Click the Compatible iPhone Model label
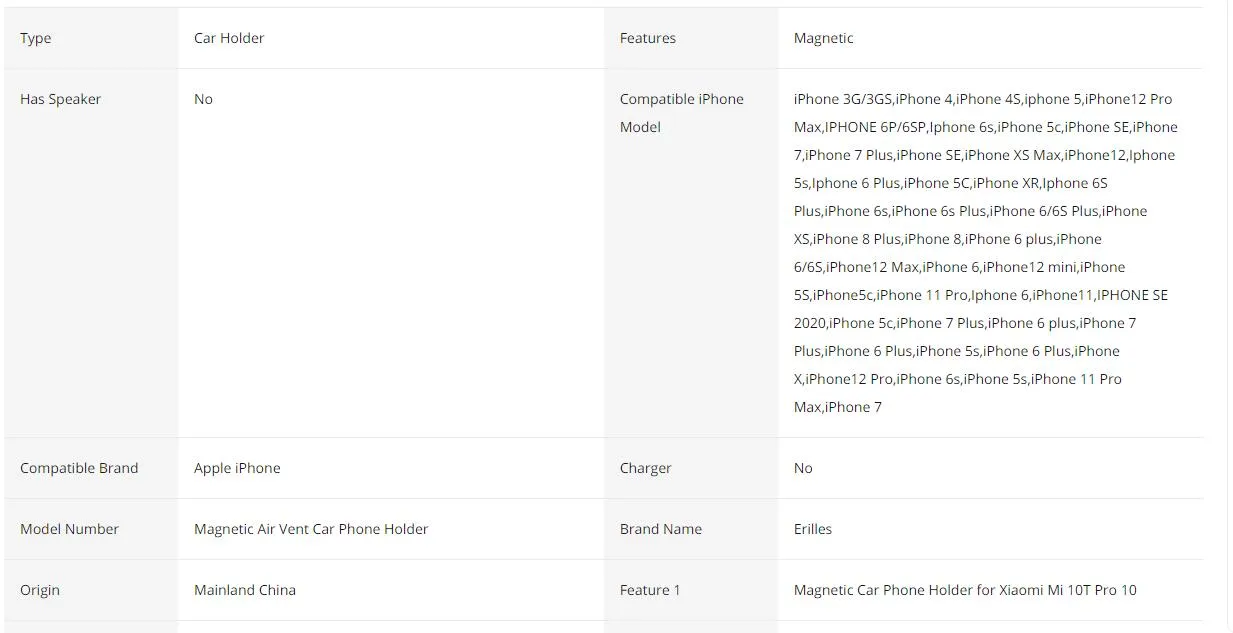This screenshot has height=633, width=1233. click(682, 113)
